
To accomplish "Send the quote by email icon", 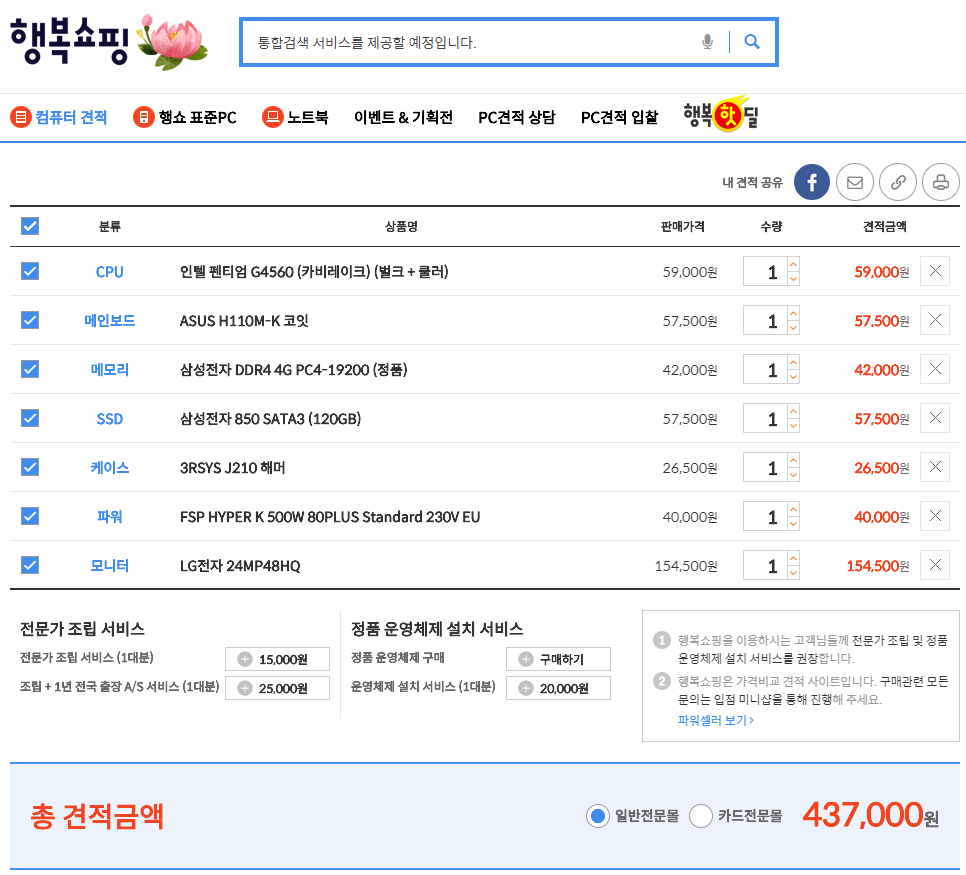I will click(x=855, y=182).
